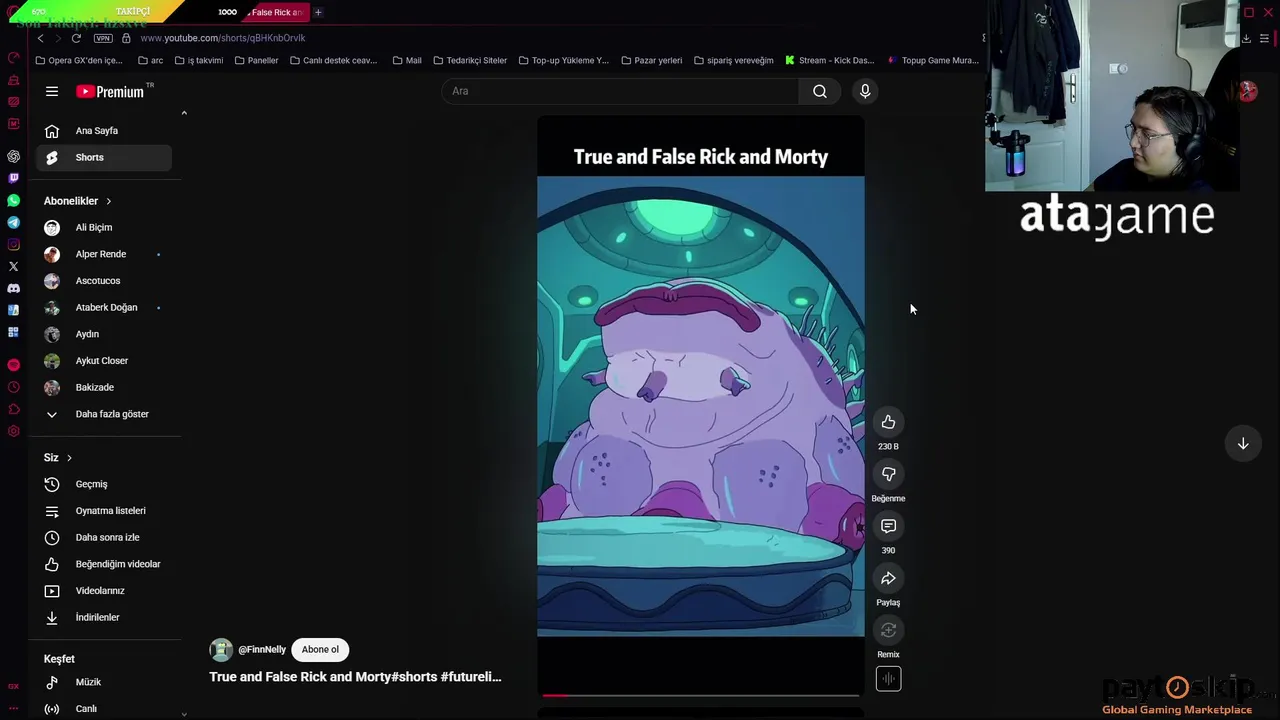The width and height of the screenshot is (1280, 720).
Task: Reload the page in browser toolbar
Action: click(76, 38)
